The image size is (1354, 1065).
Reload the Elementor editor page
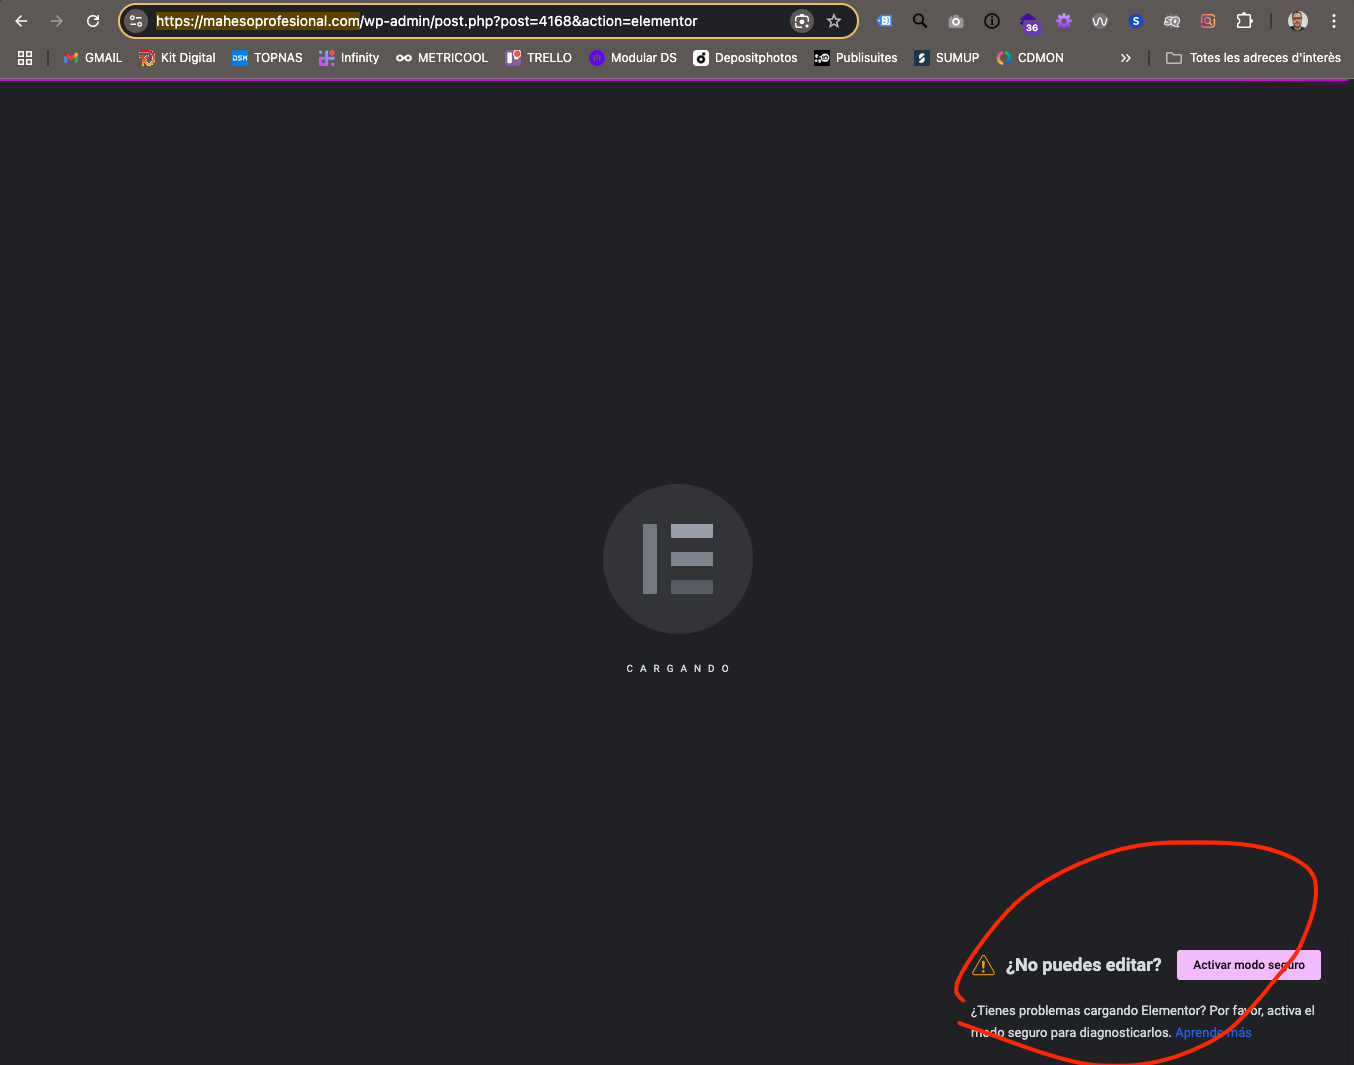point(93,21)
